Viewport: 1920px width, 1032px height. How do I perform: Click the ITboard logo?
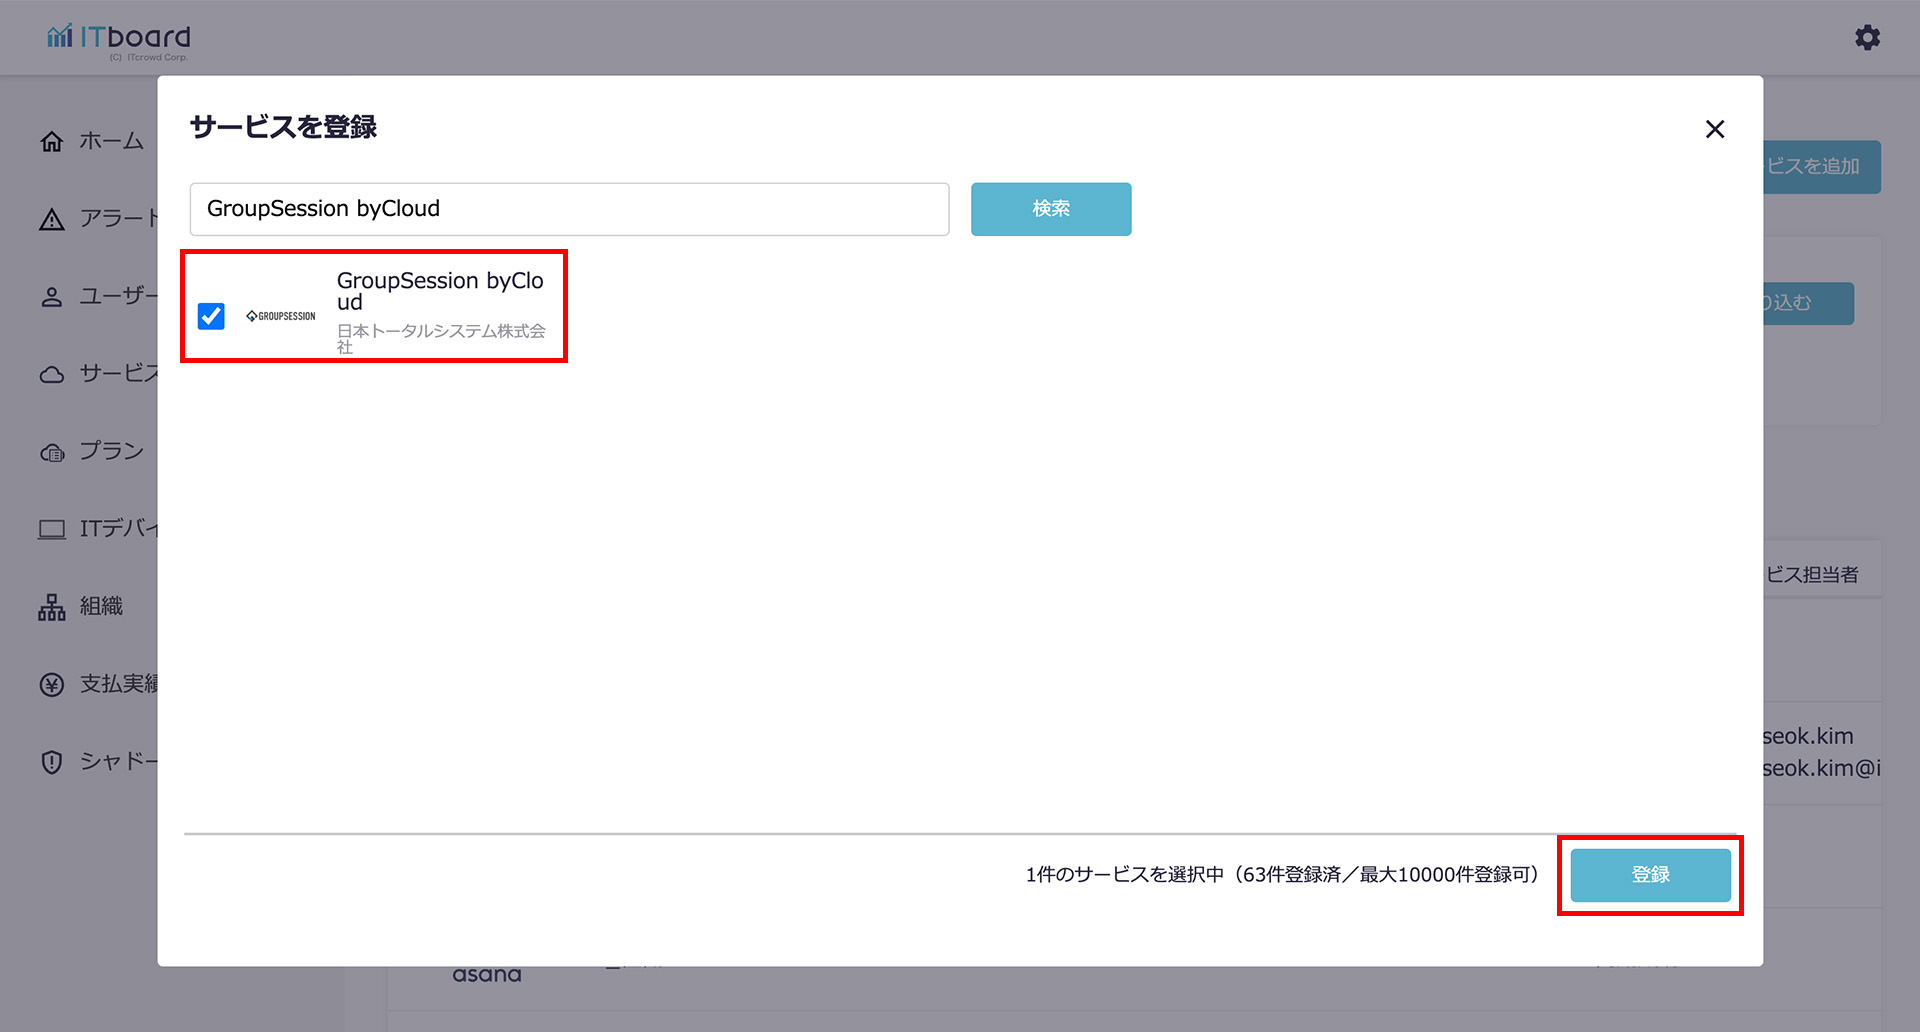point(118,38)
